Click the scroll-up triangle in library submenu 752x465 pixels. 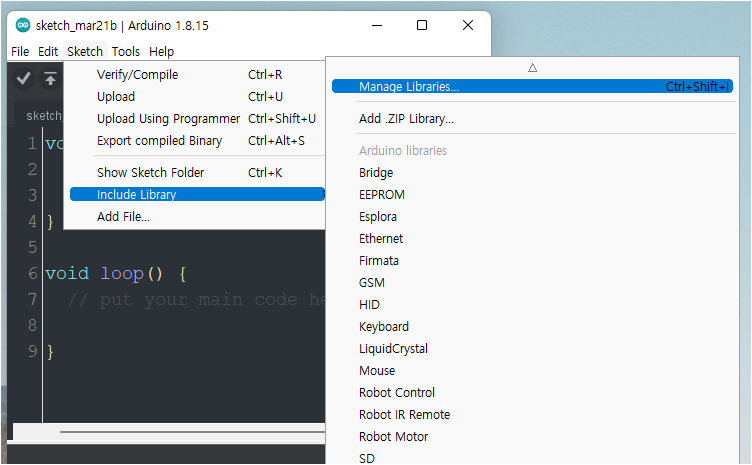[x=532, y=68]
